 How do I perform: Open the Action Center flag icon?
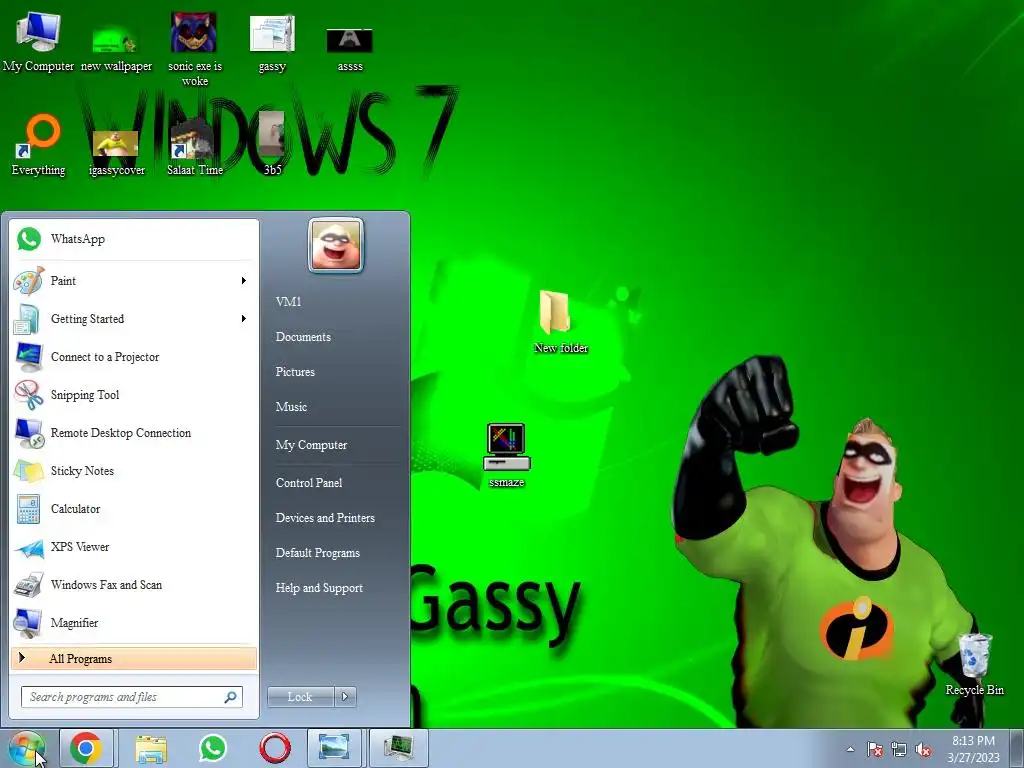875,749
